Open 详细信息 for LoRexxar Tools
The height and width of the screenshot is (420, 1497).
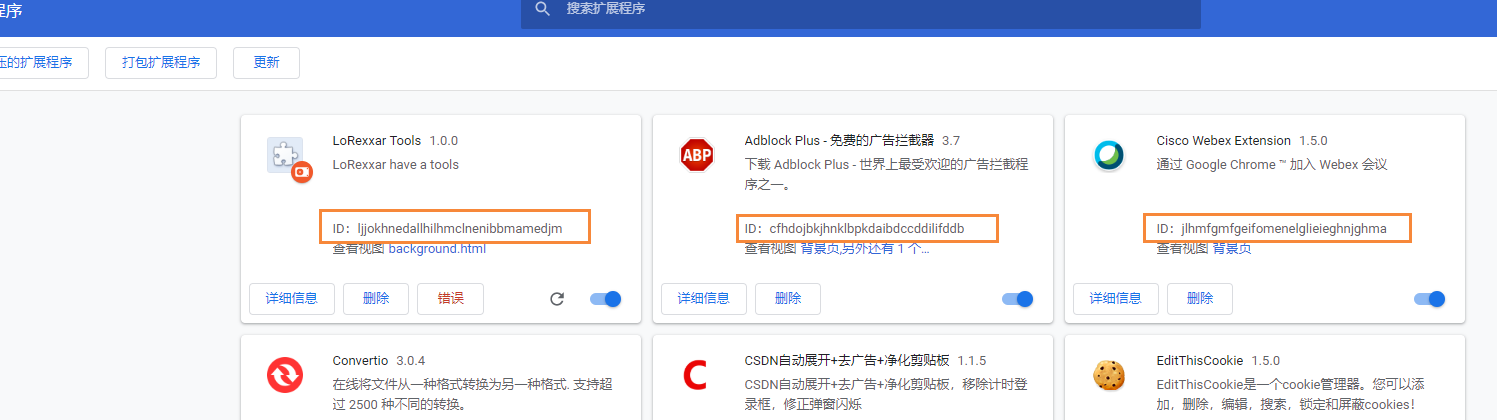[x=292, y=299]
